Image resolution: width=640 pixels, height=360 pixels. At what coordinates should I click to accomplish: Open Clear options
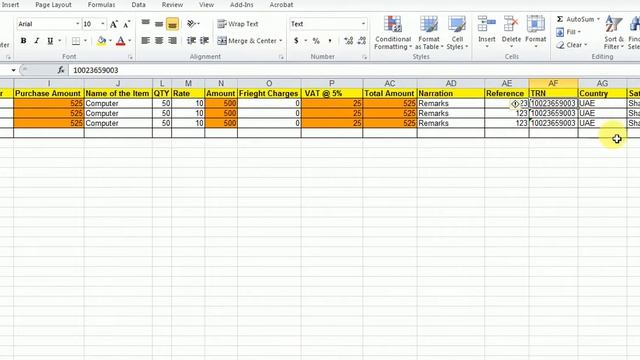coord(572,45)
